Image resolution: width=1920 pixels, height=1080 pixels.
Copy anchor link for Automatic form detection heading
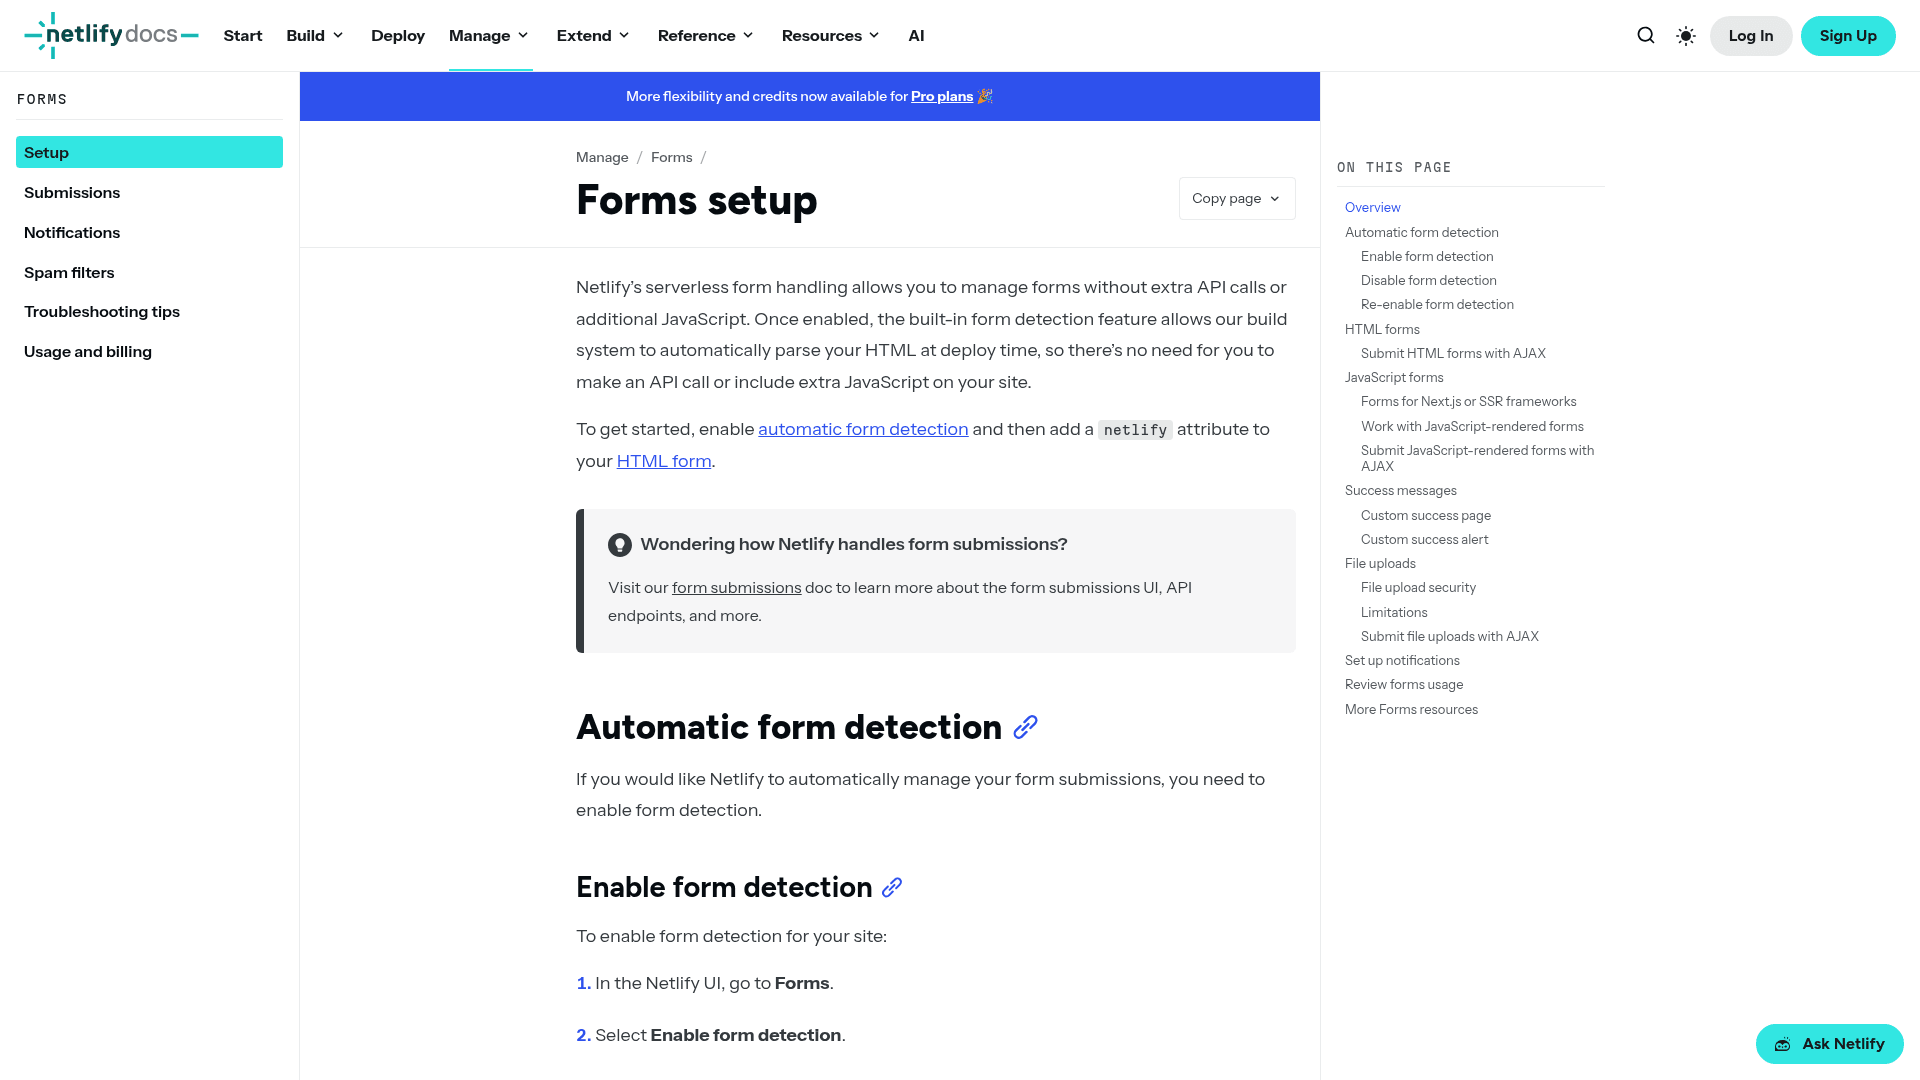pyautogui.click(x=1025, y=727)
